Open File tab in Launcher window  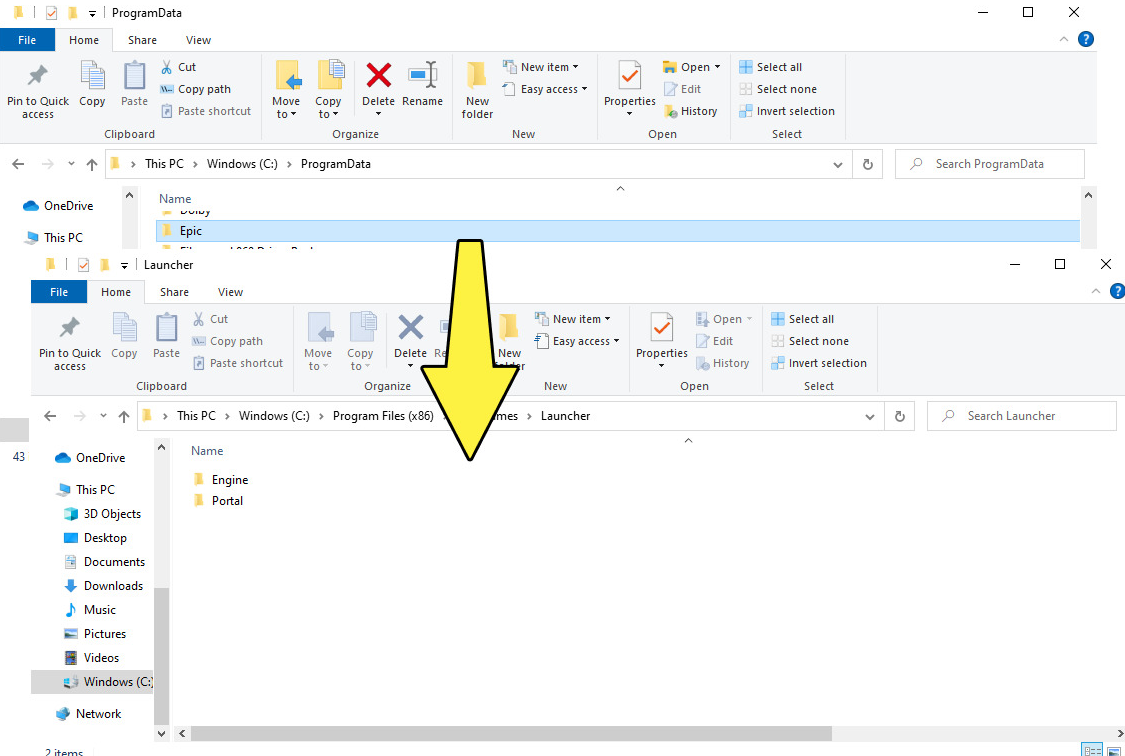59,292
